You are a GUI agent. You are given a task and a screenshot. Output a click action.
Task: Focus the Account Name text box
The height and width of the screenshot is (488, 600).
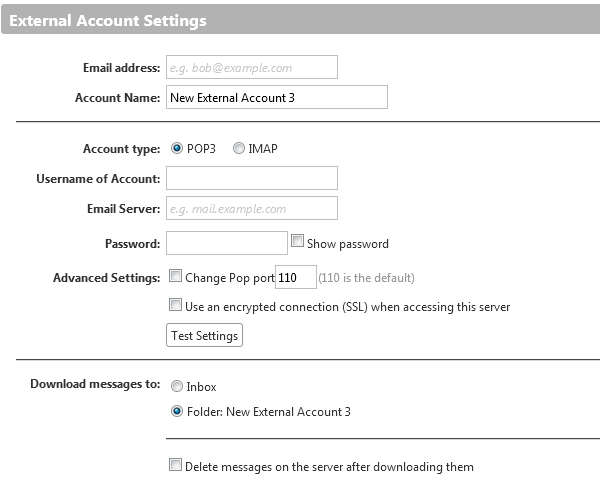[x=276, y=97]
